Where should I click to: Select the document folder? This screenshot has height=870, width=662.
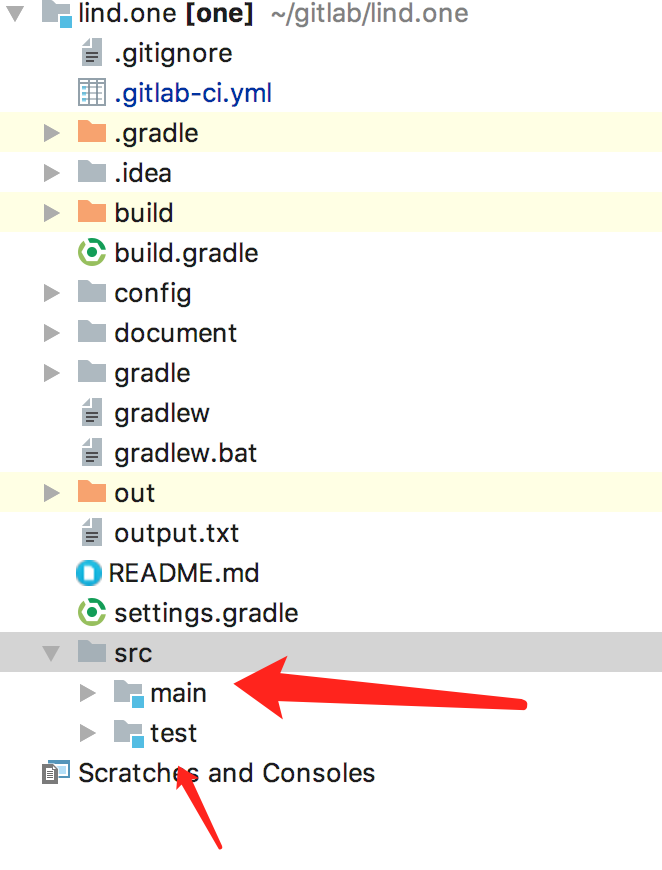[x=175, y=333]
